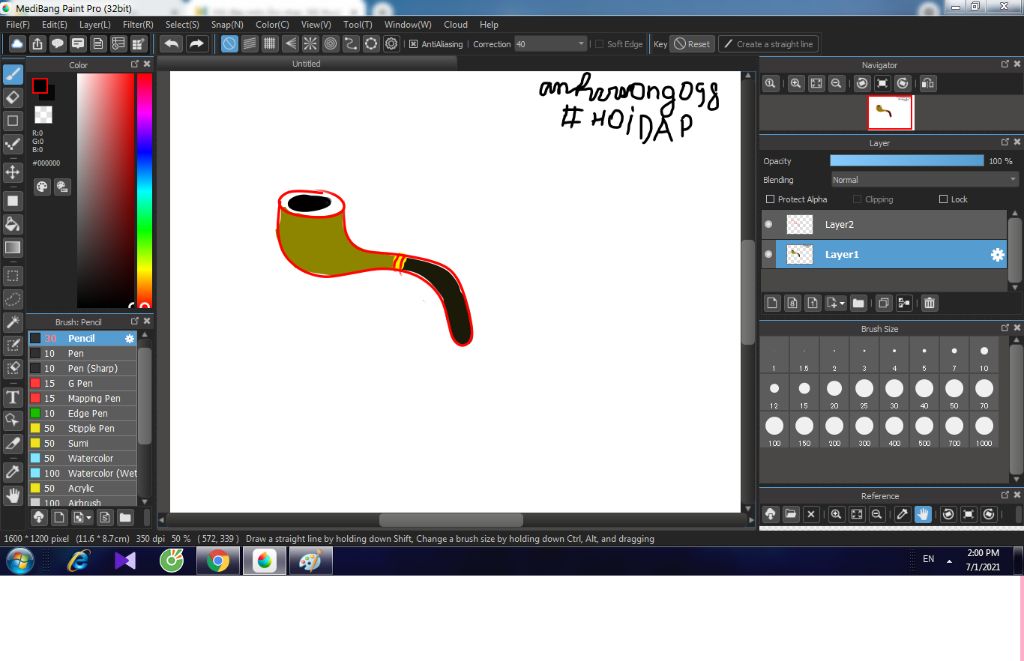Enable the grid snap guide
Screen dimensions: 1024x661
tap(270, 44)
